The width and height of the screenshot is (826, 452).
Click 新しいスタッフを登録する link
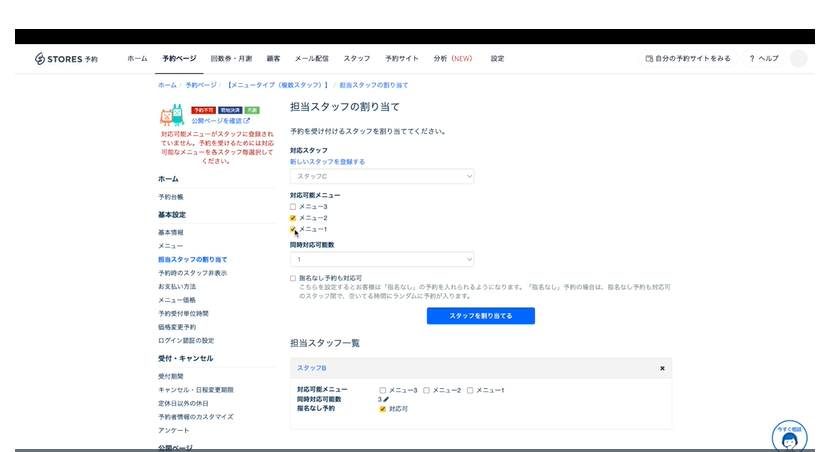(327, 161)
